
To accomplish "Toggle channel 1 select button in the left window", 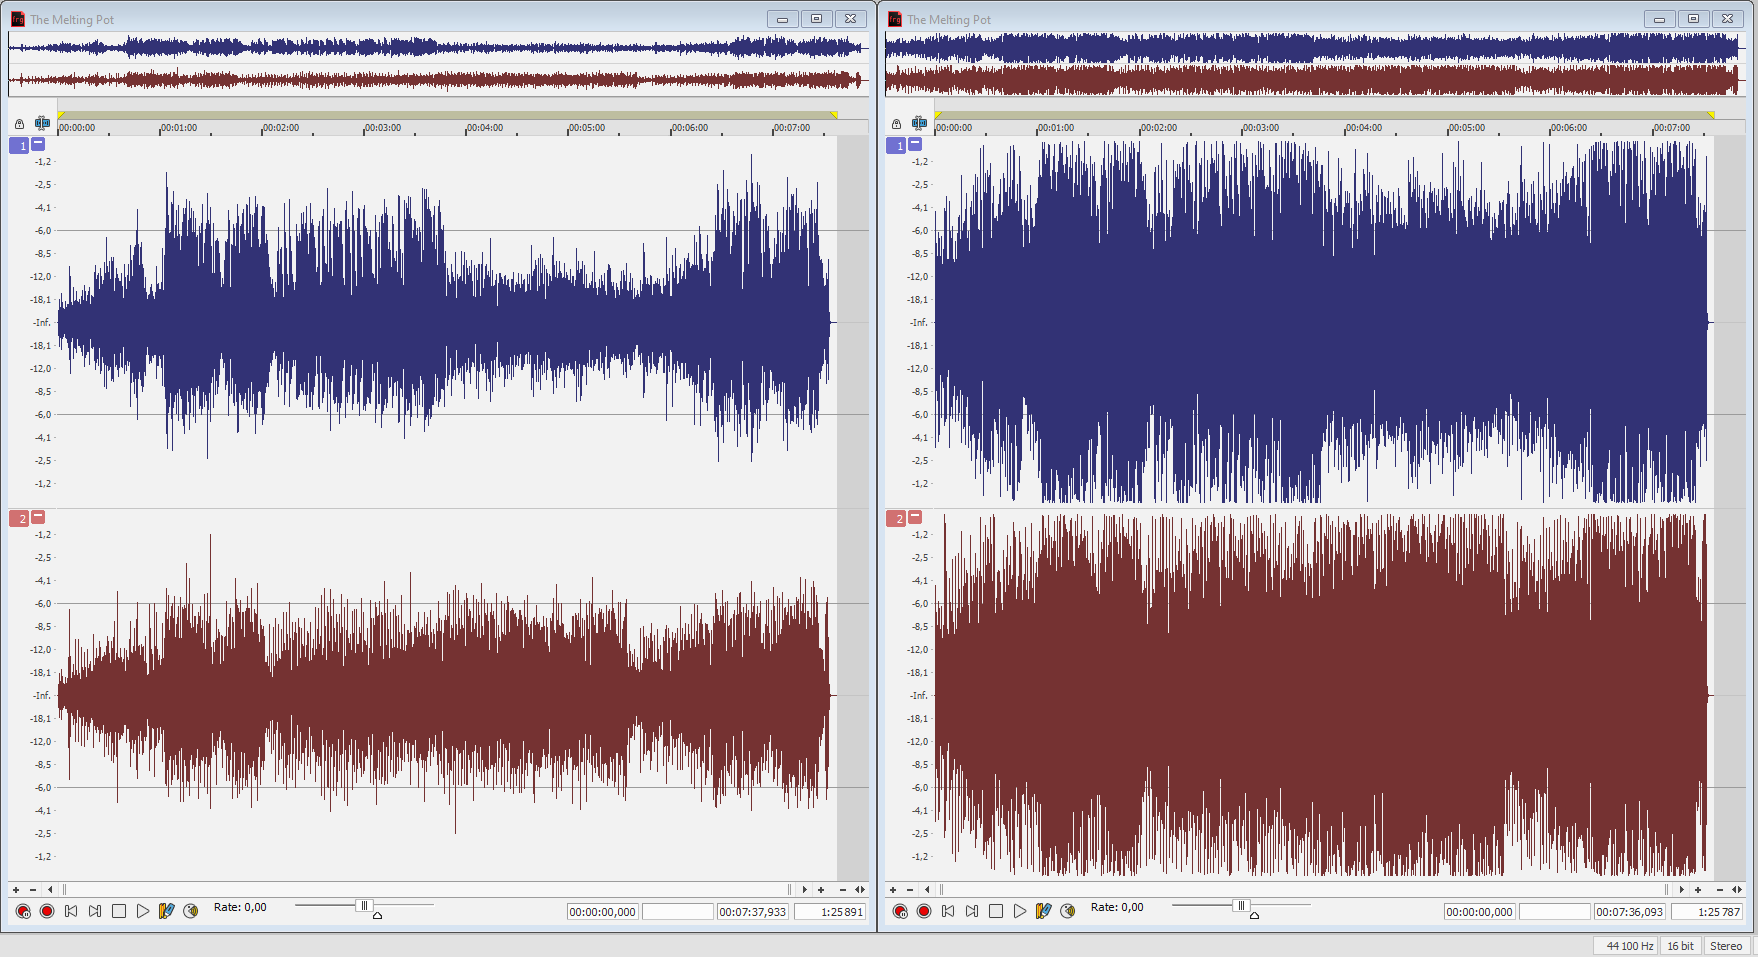I will coord(19,146).
